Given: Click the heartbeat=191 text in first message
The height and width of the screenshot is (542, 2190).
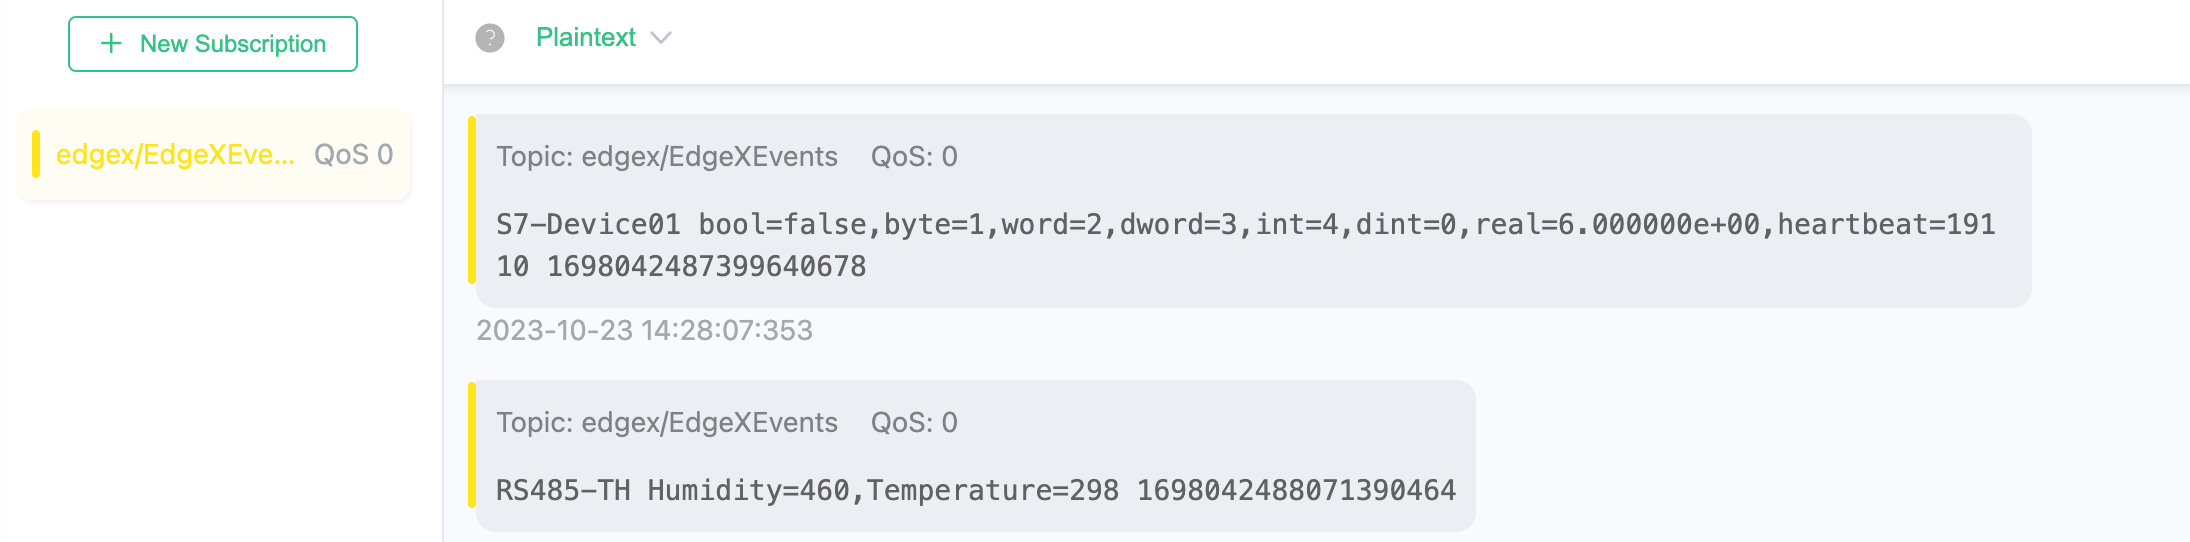Looking at the screenshot, I should coord(1886,224).
